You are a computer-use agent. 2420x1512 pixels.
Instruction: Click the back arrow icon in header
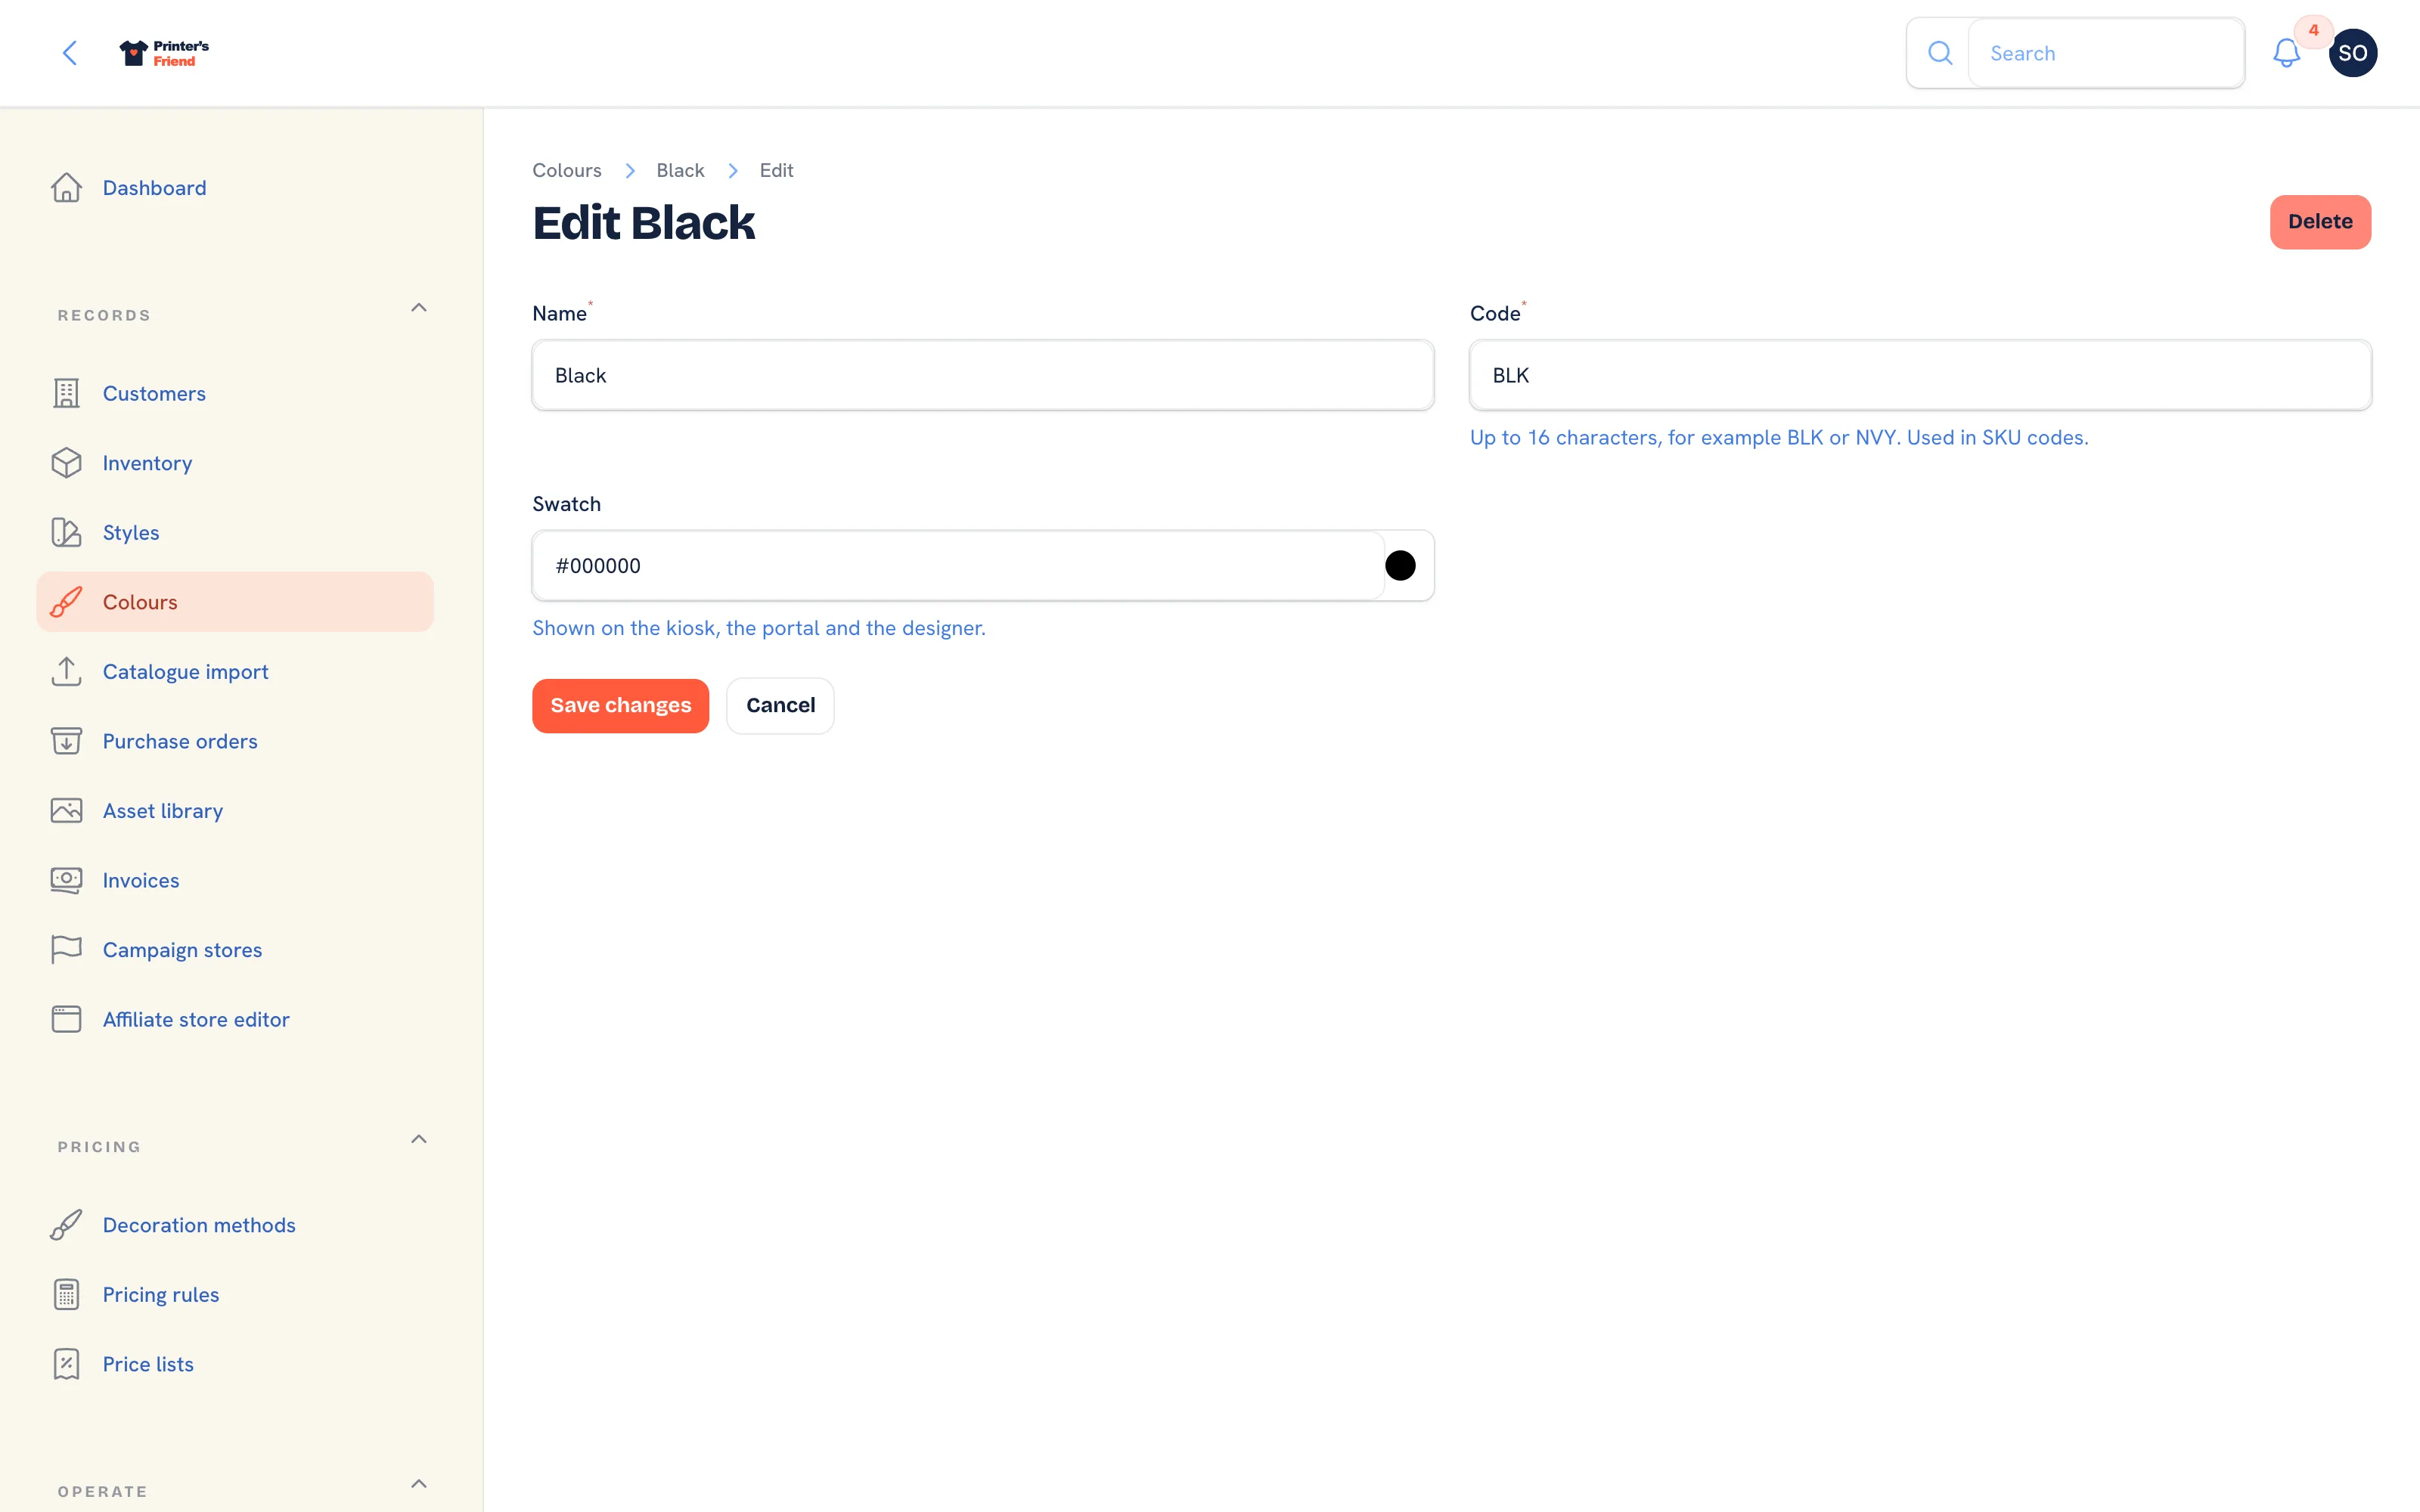click(x=69, y=53)
